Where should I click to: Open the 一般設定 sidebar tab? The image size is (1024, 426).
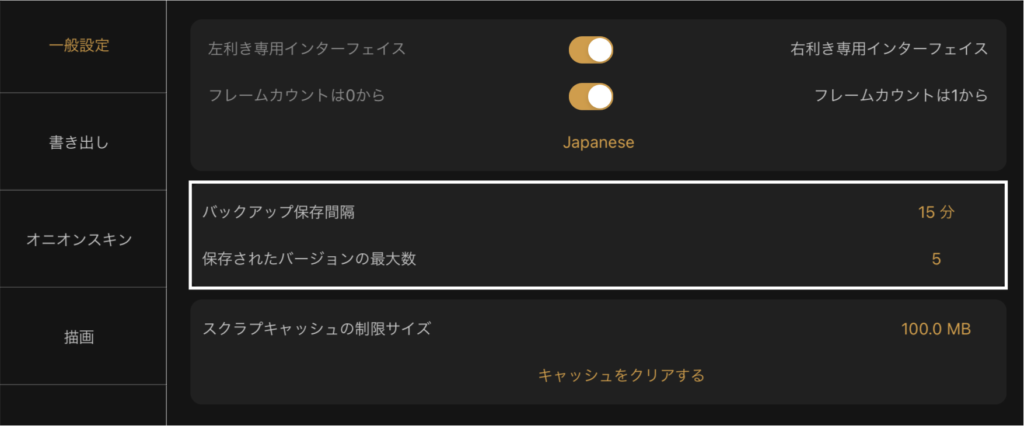click(79, 47)
